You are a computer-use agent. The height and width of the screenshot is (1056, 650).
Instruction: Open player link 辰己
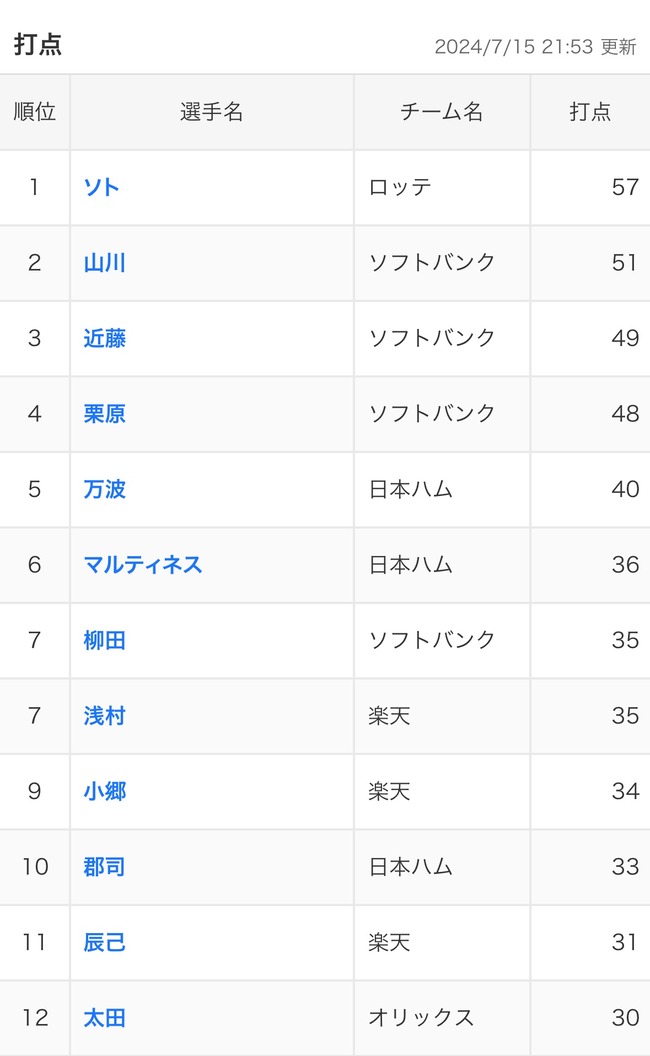click(x=104, y=942)
